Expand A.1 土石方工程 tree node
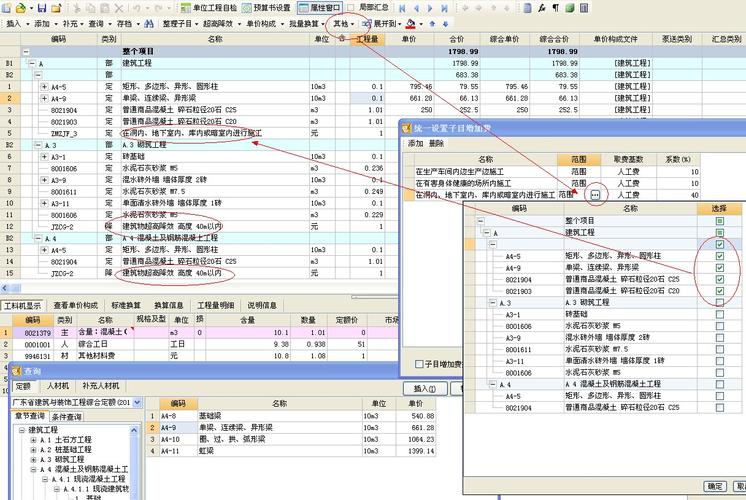Image resolution: width=746 pixels, height=500 pixels. click(x=33, y=440)
